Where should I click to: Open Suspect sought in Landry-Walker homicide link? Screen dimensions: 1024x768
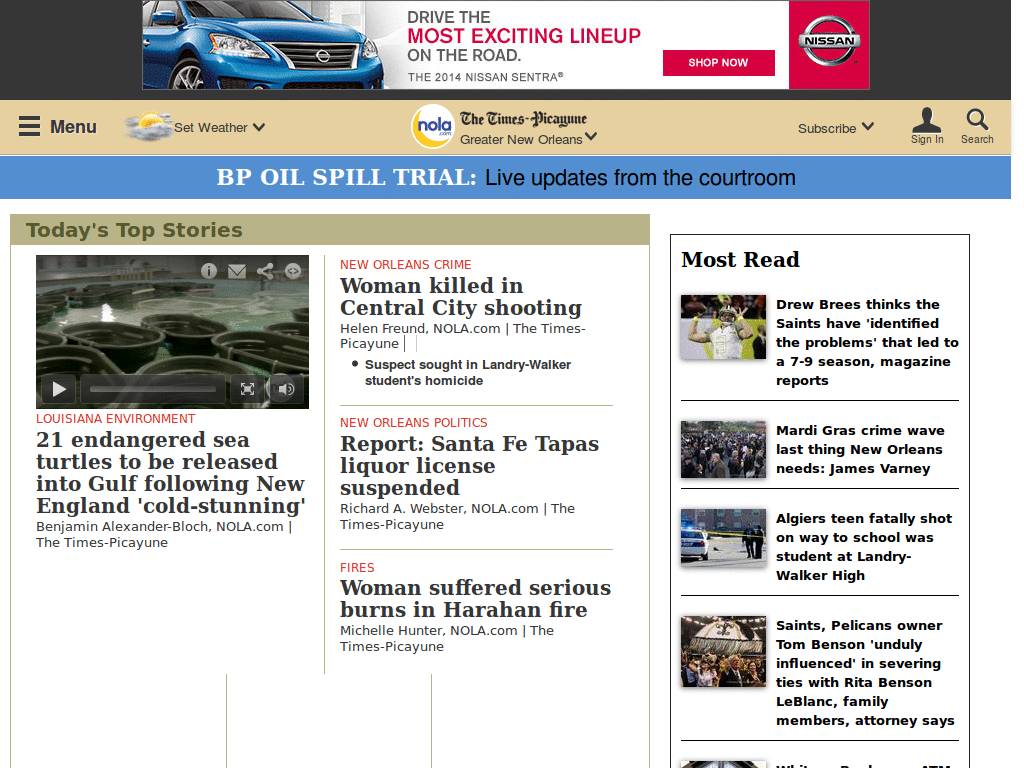[468, 372]
